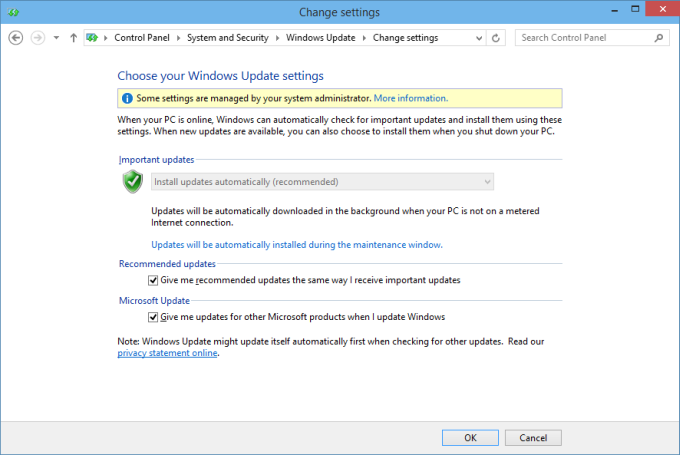The image size is (680, 455).
Task: Click the Cancel button
Action: click(533, 438)
